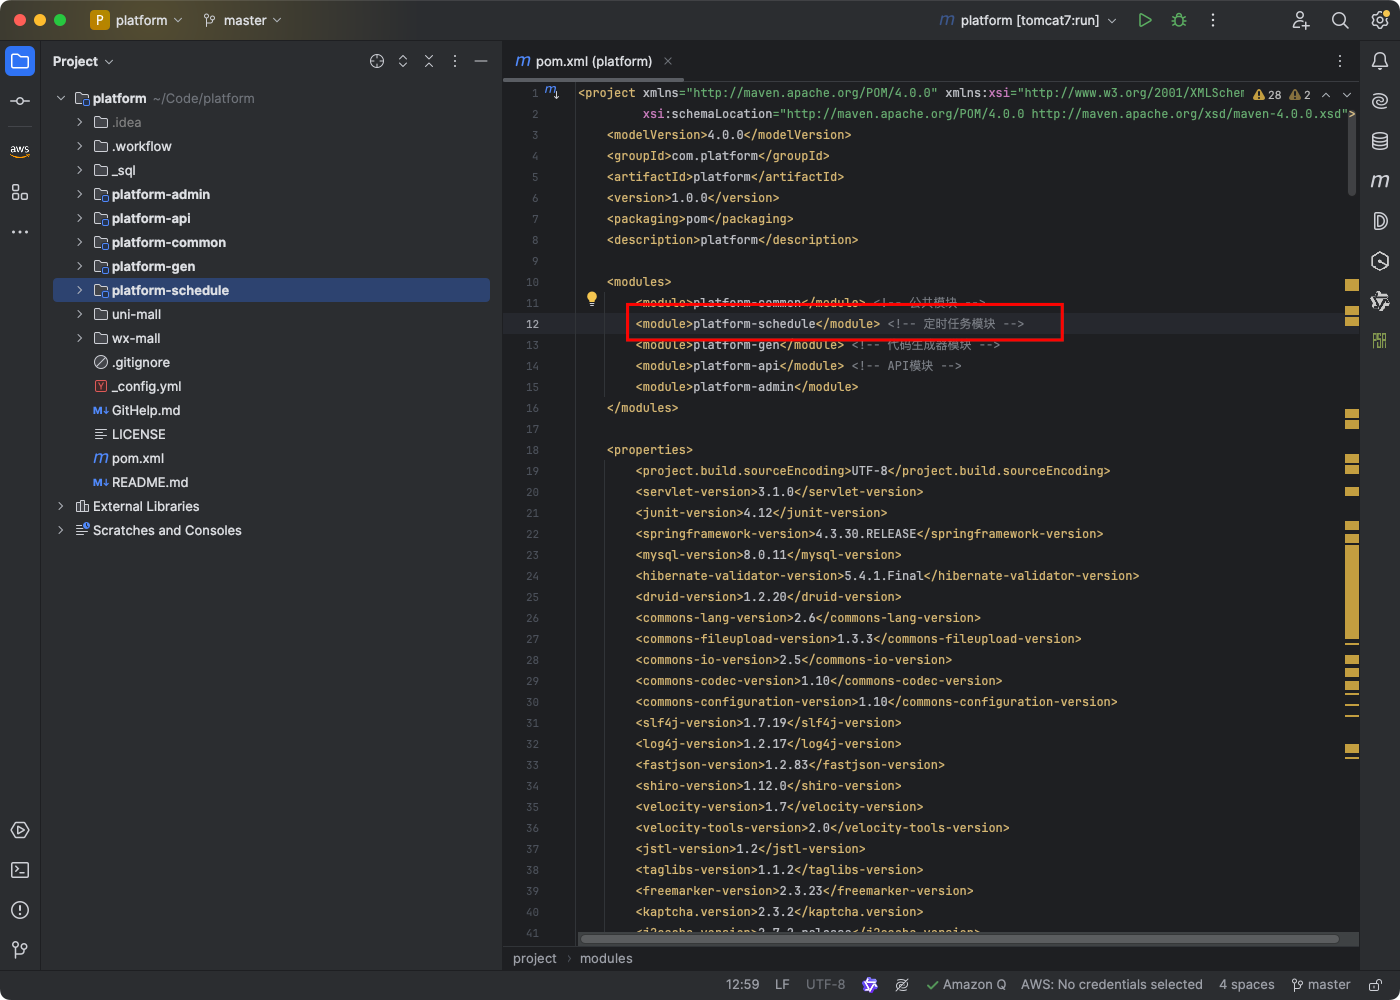Collapse the platform root node

click(61, 98)
